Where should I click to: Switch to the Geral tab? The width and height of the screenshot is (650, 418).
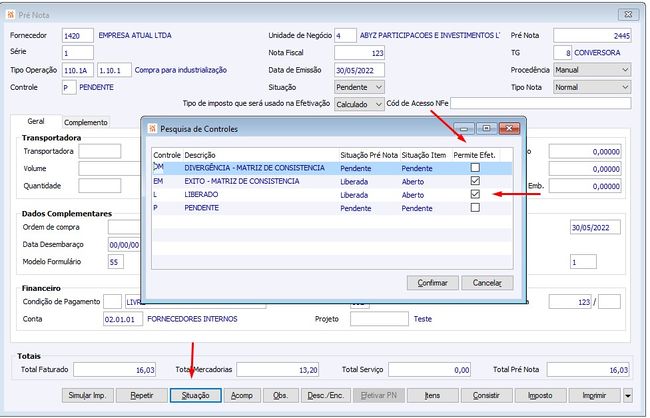click(x=36, y=121)
